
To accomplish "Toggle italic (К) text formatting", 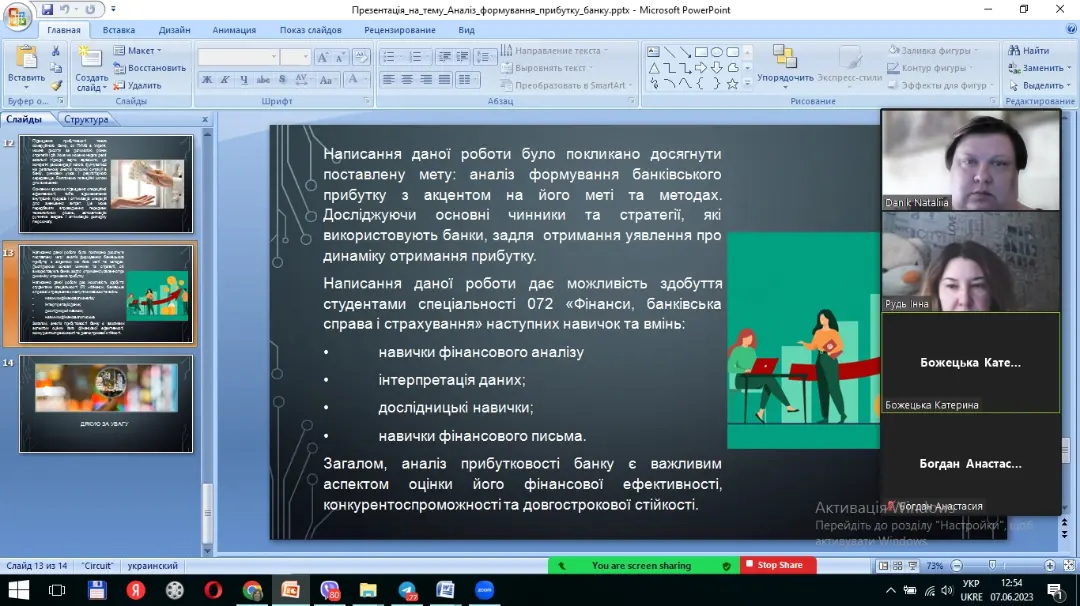I will click(226, 80).
